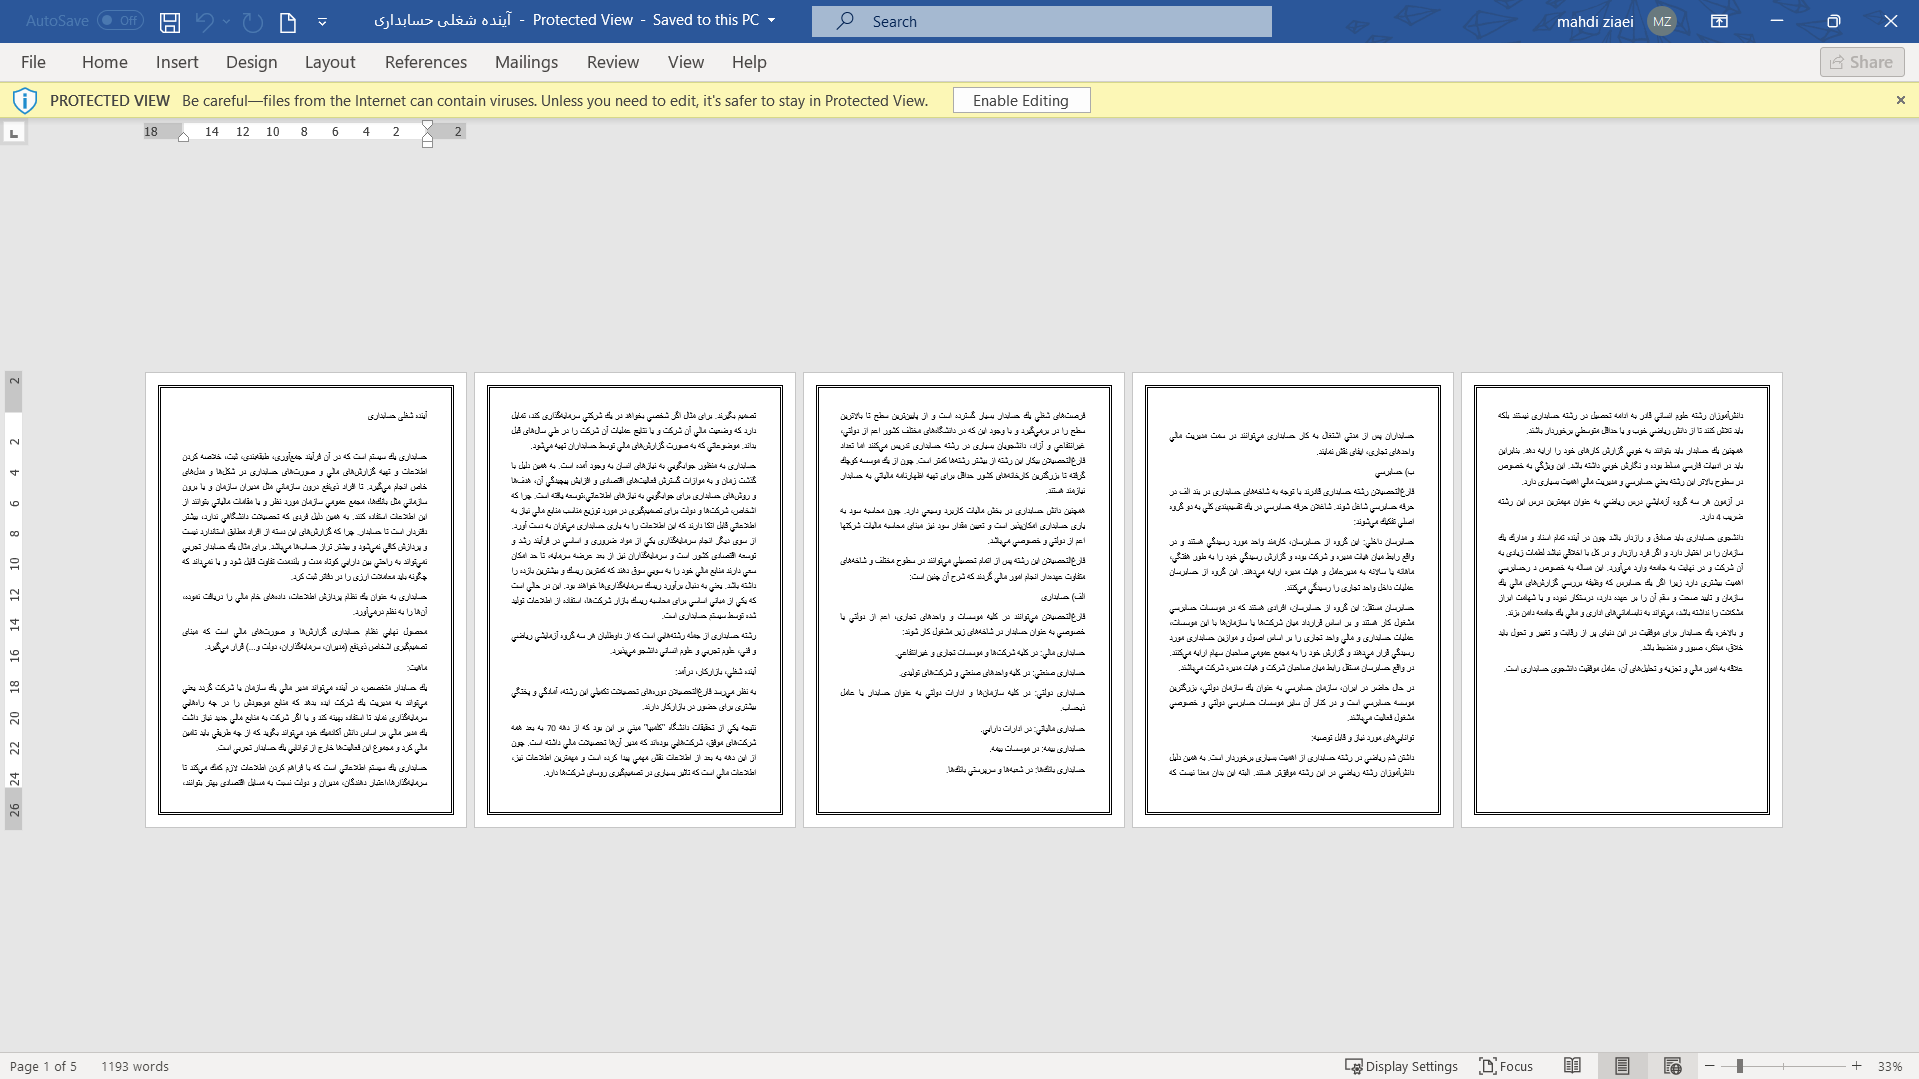The height and width of the screenshot is (1079, 1919).
Task: Open Display Settings in status bar
Action: pos(1401,1066)
